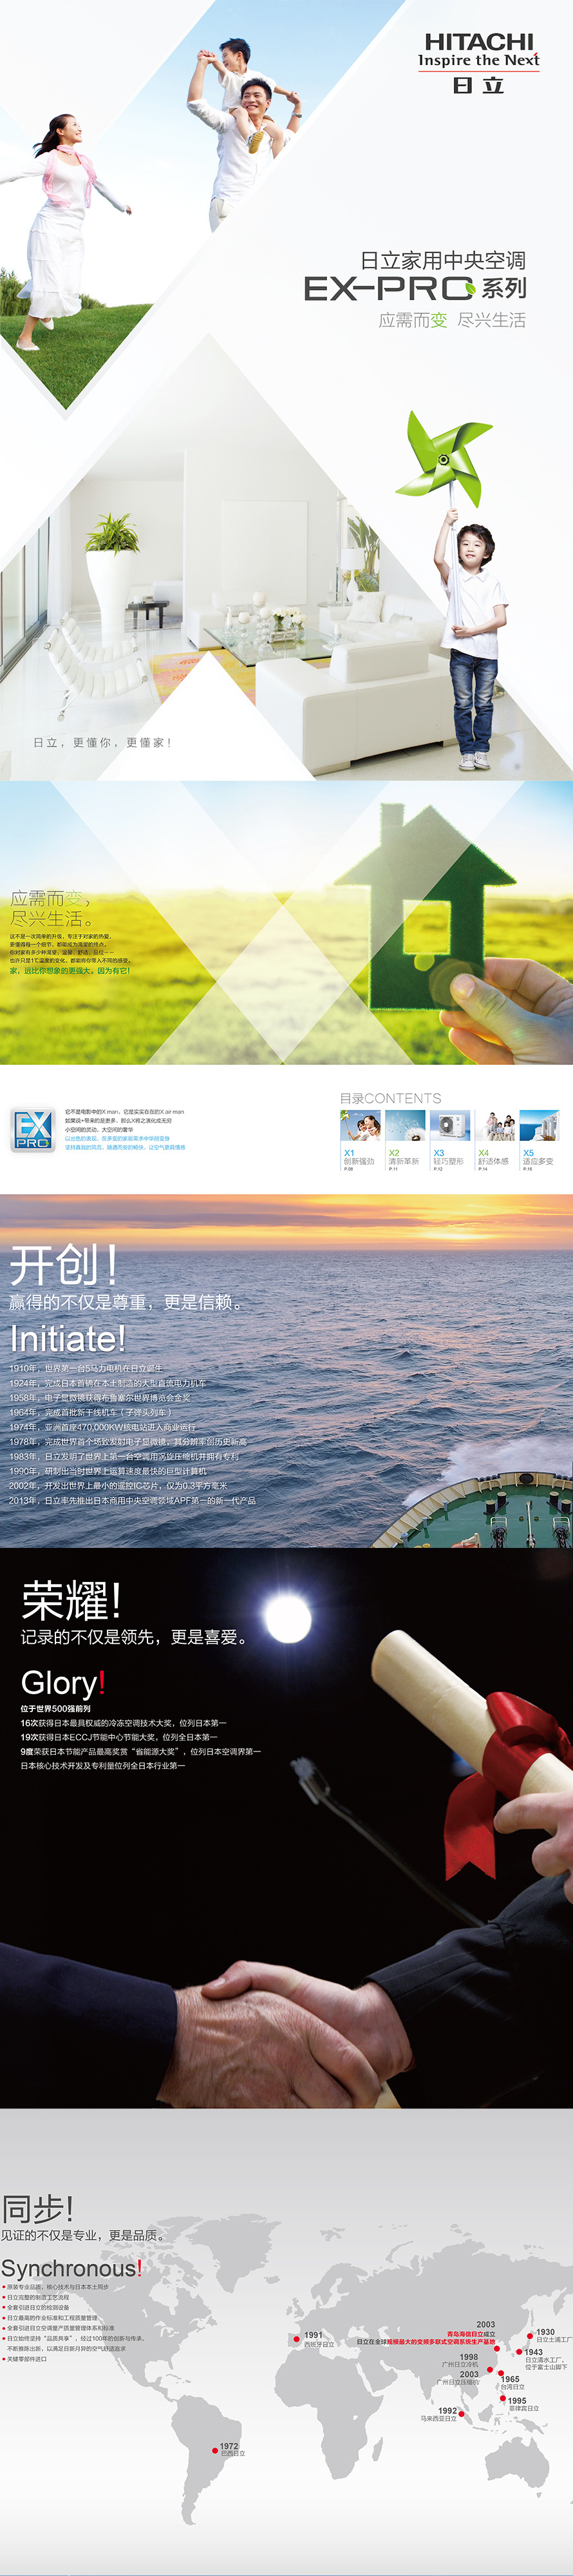Image resolution: width=573 pixels, height=2576 pixels.
Task: Click the 1964年 子弹头列车 line
Action: 91,1412
